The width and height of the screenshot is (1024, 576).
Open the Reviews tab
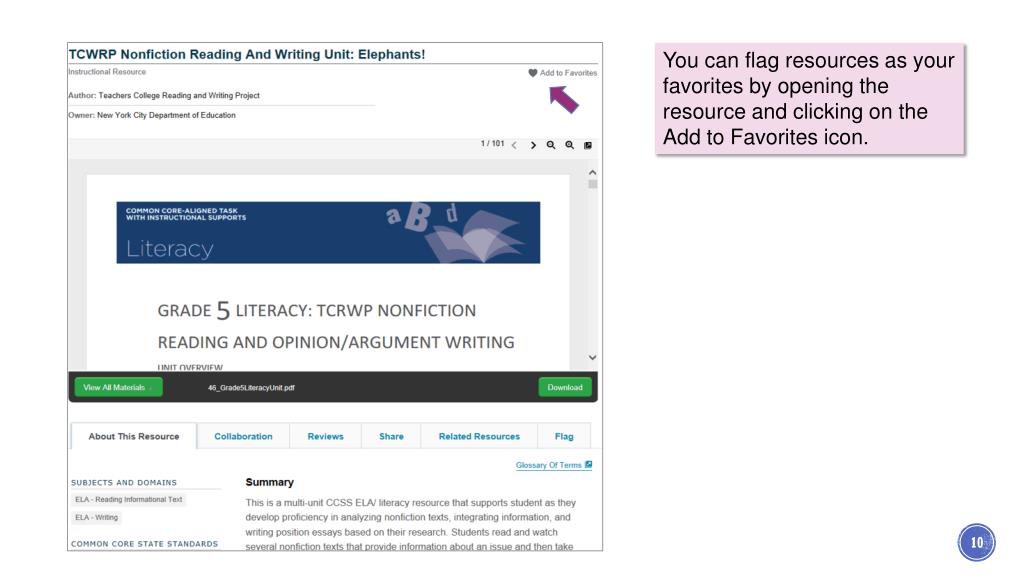coord(325,436)
